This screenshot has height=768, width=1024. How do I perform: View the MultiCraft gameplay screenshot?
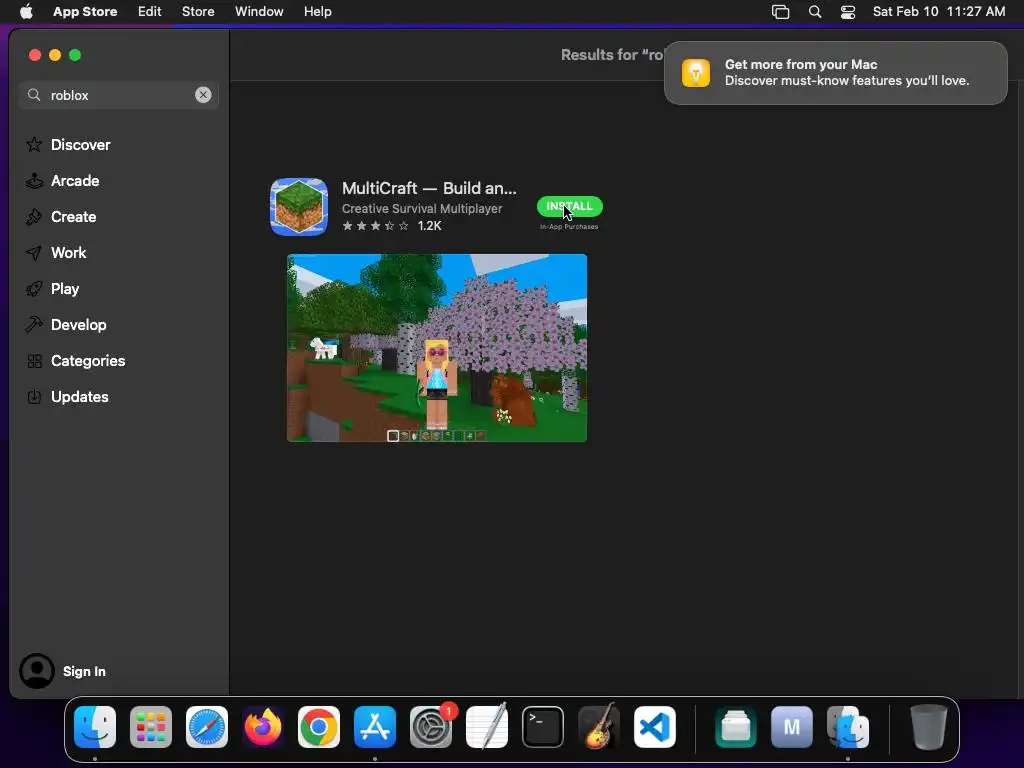click(437, 348)
